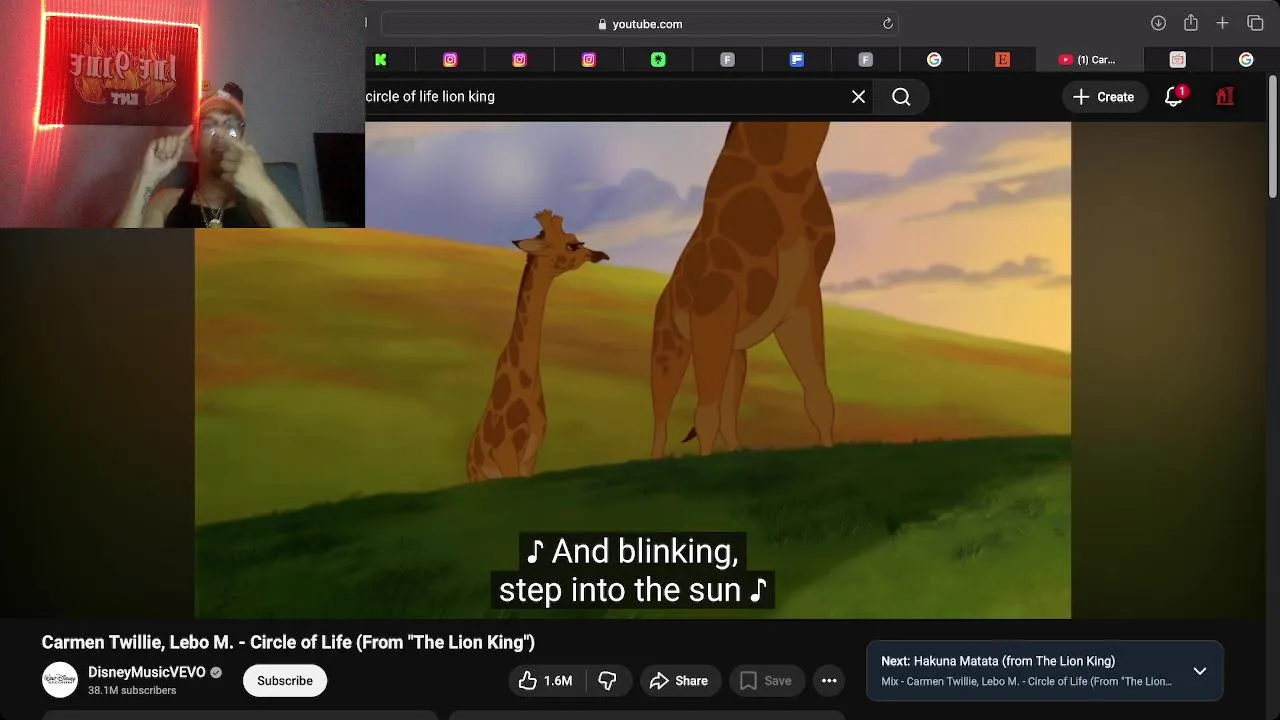
Task: Click the 'Carmen Twillie, Lebo M. - Circle of Life' title
Action: [x=288, y=643]
